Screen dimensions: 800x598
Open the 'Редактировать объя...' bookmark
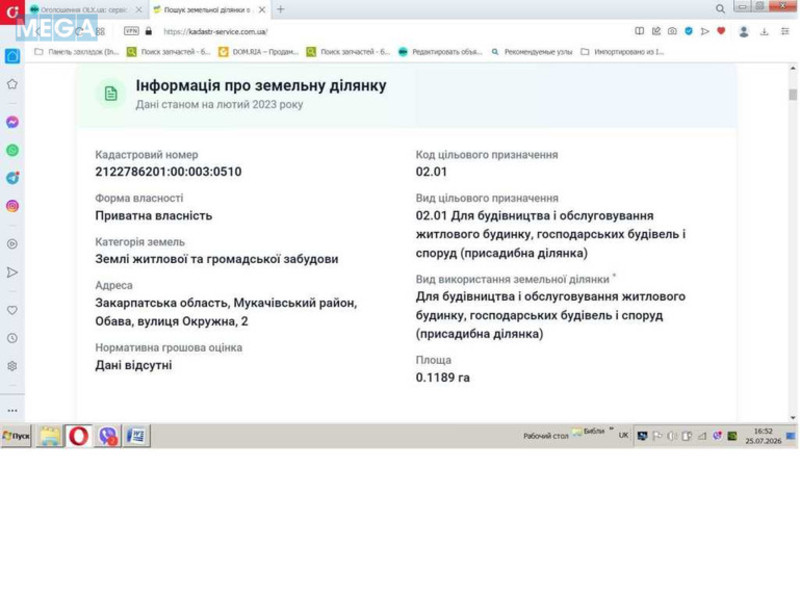[x=440, y=52]
